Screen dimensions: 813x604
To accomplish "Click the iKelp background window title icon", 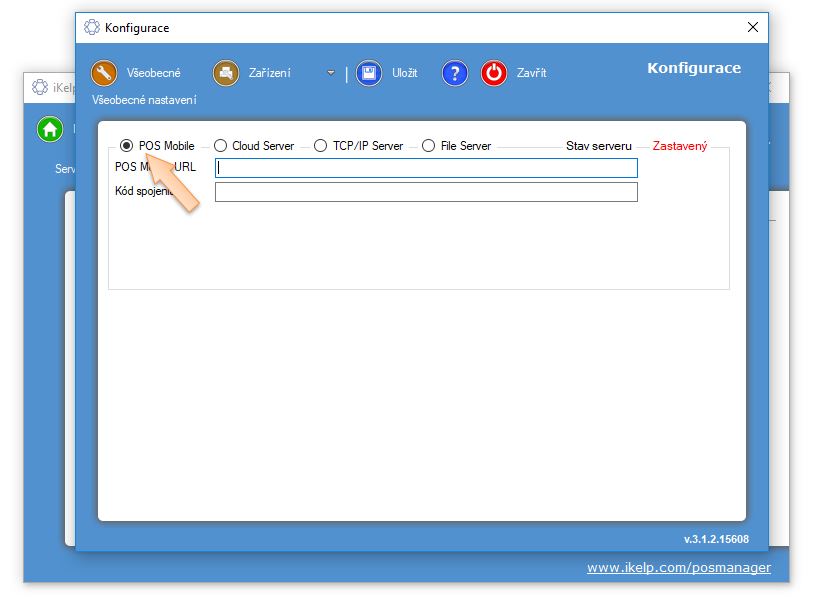I will [x=40, y=87].
